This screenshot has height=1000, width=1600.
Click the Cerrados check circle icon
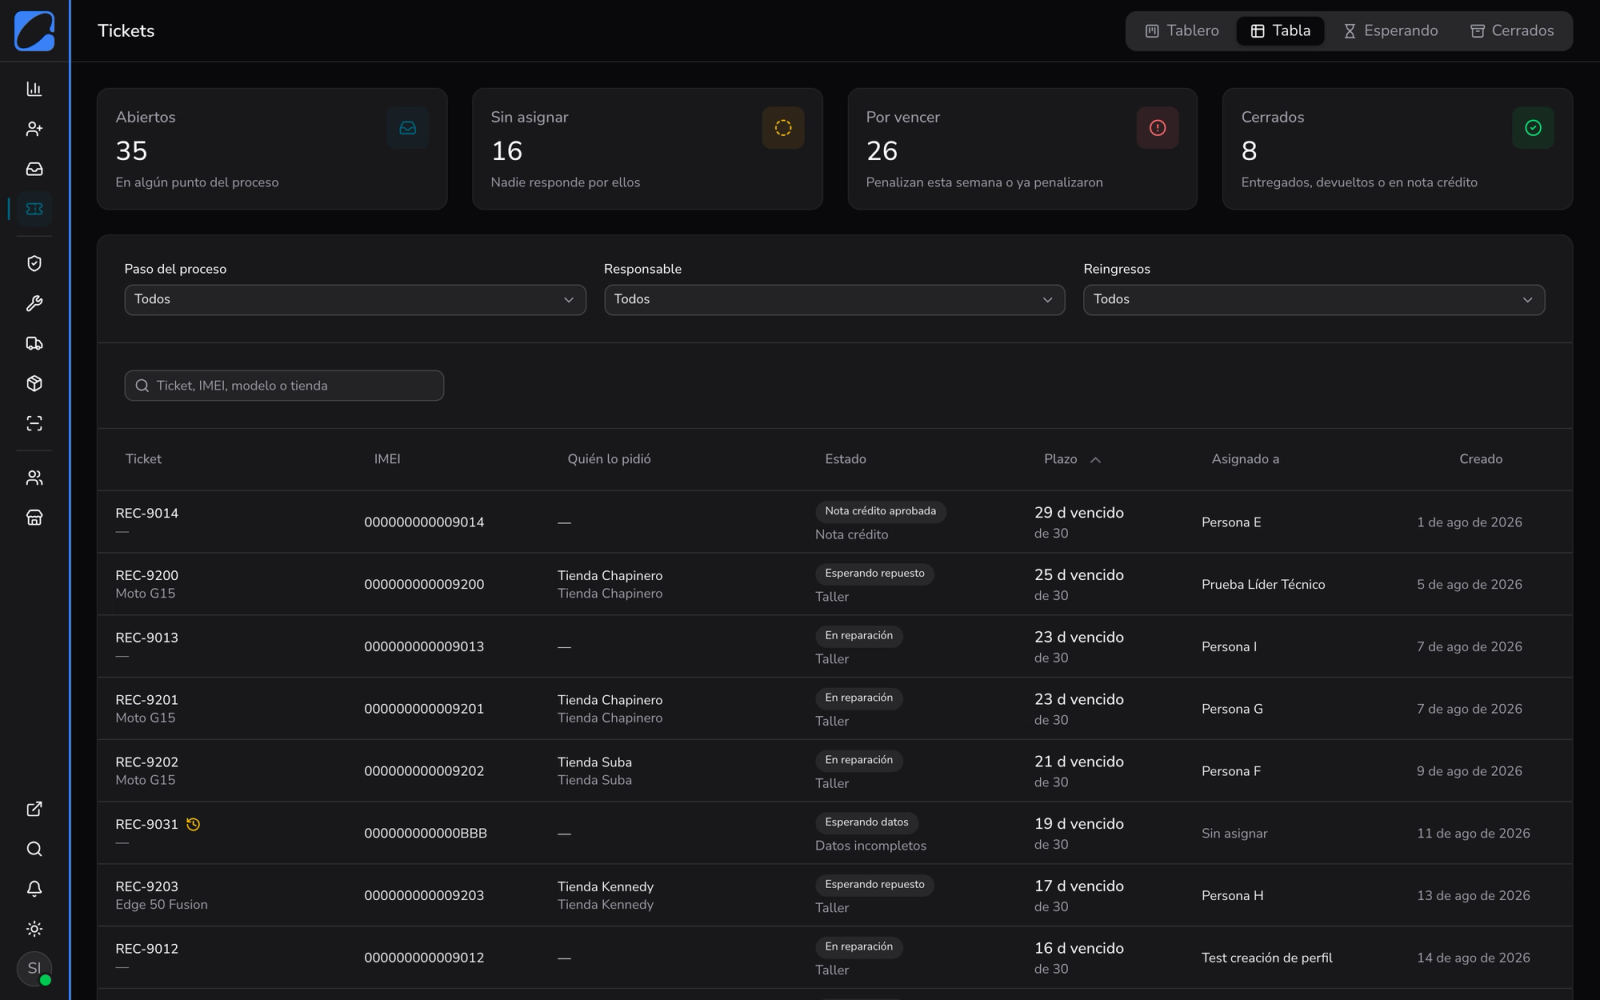point(1533,128)
